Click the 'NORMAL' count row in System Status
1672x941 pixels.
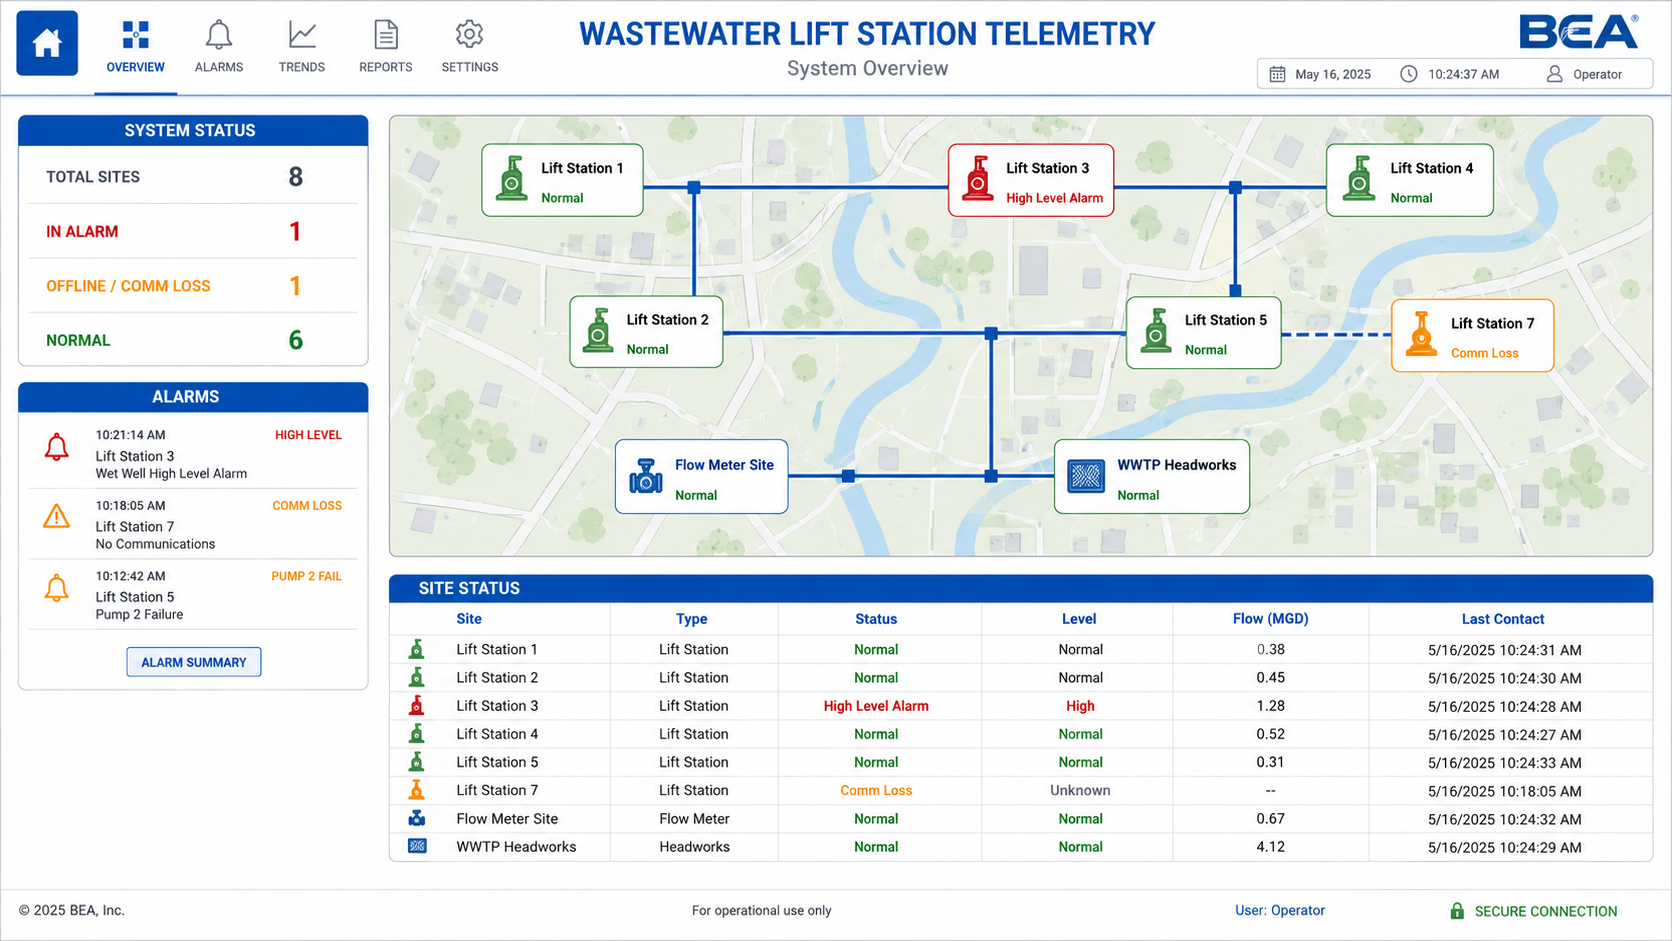click(x=193, y=340)
